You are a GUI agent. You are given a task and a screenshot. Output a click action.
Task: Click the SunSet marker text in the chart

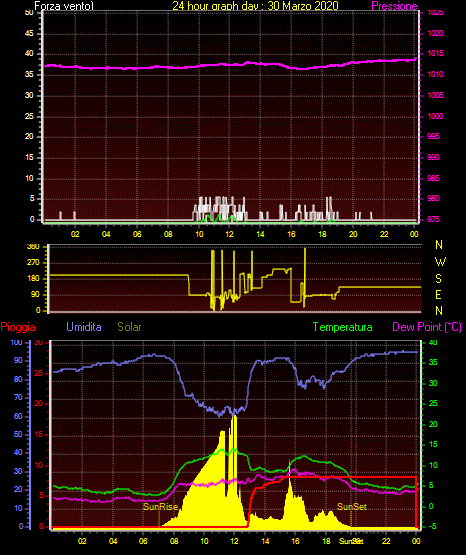pos(352,507)
